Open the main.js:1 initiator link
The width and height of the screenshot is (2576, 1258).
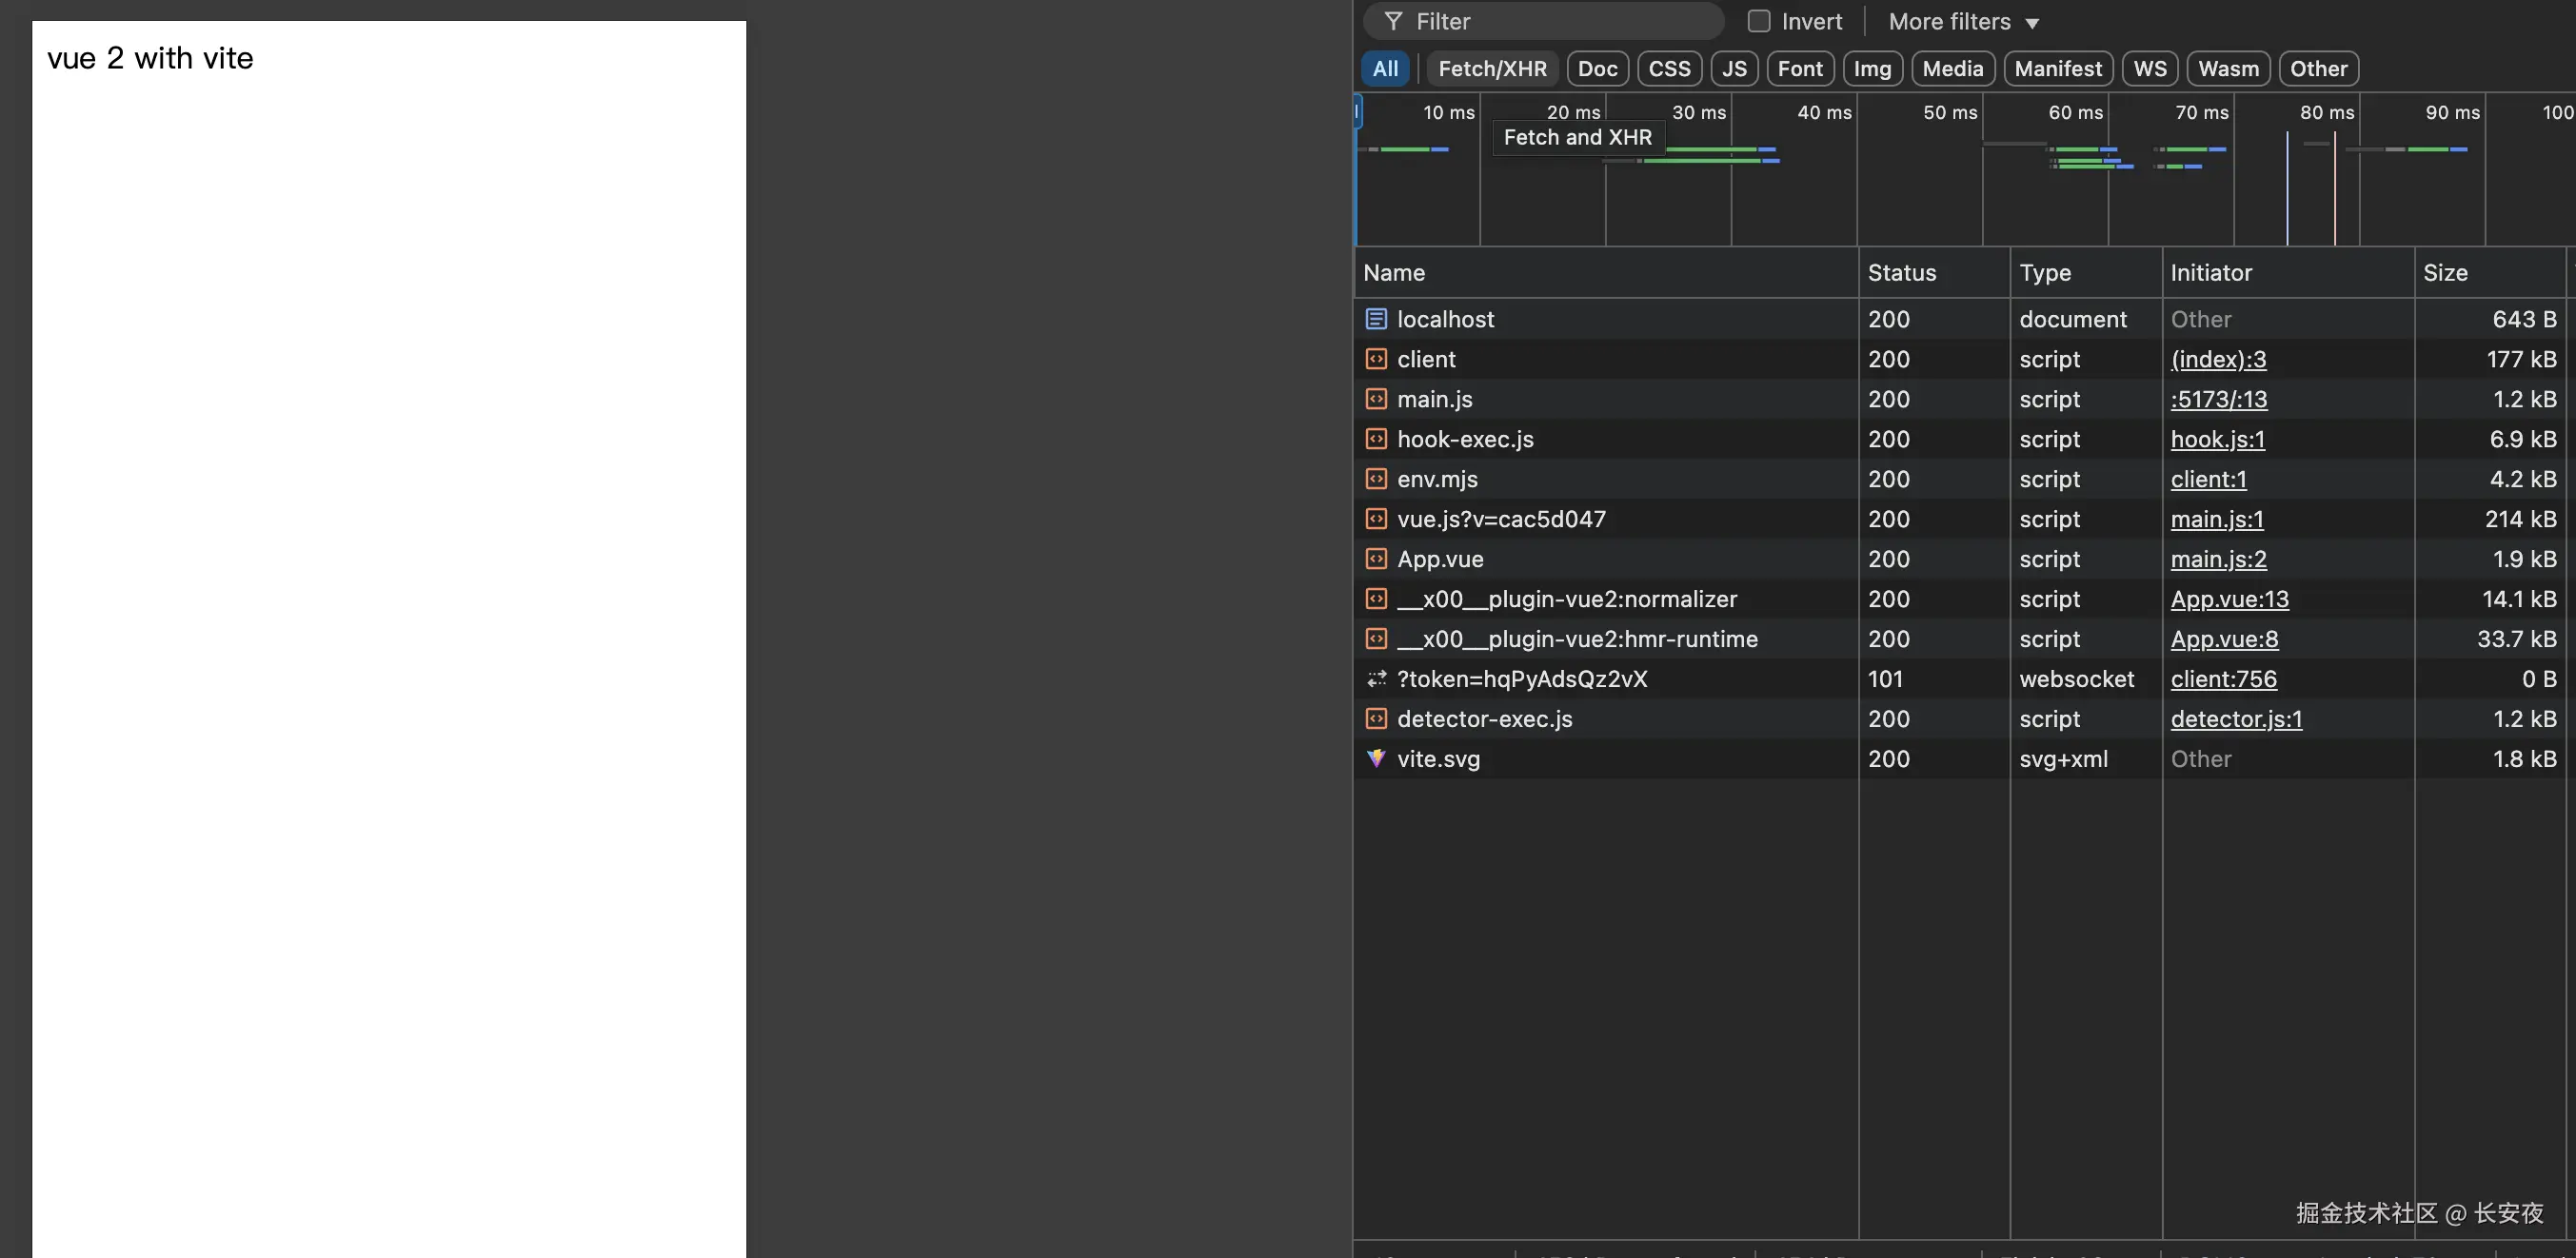[x=2216, y=519]
